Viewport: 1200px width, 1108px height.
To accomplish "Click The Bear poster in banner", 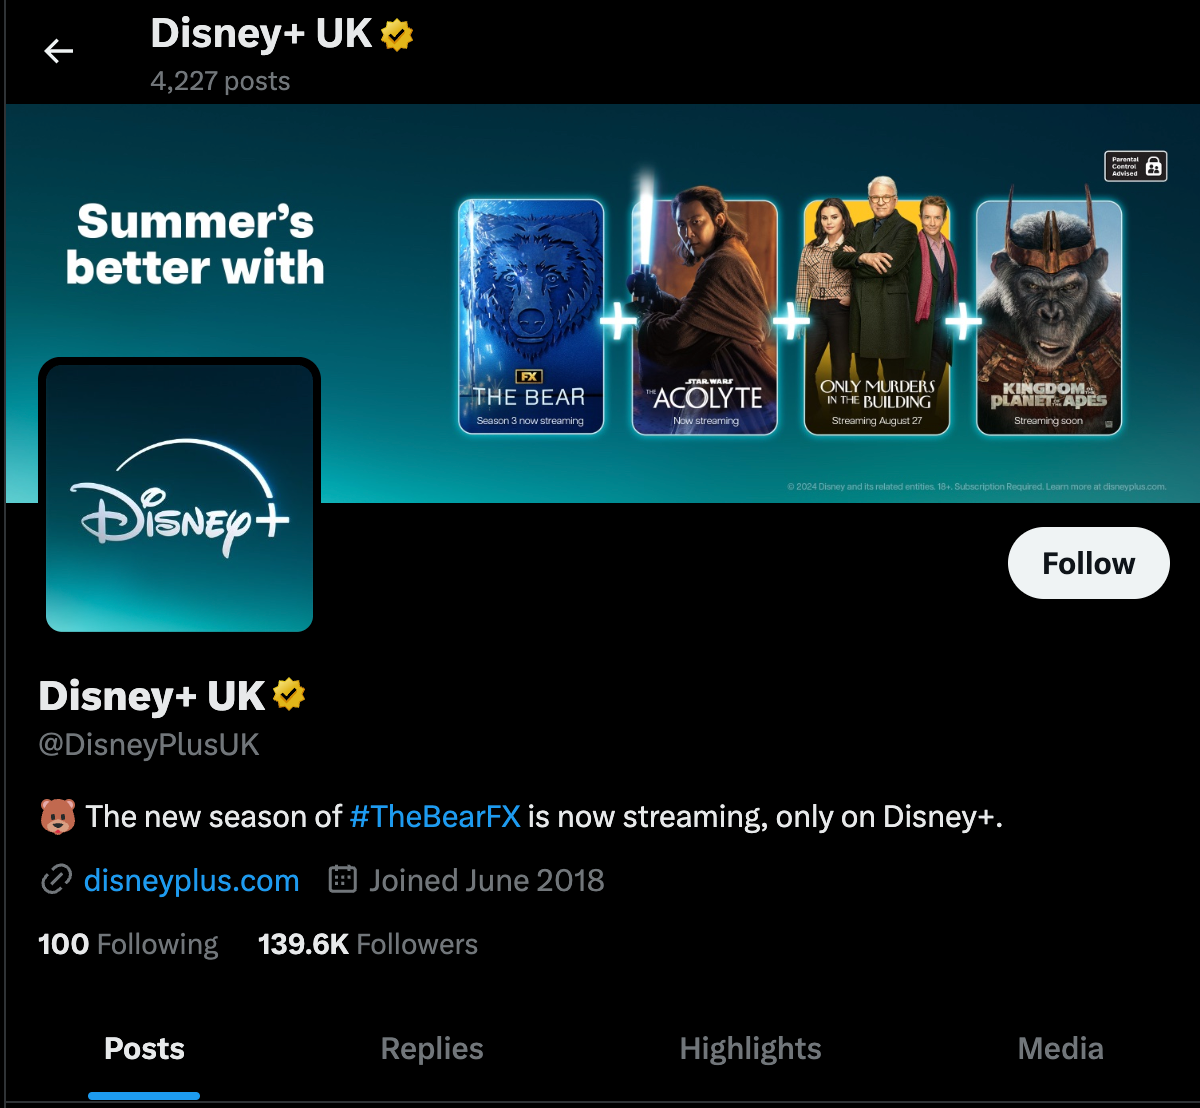I will pos(531,317).
